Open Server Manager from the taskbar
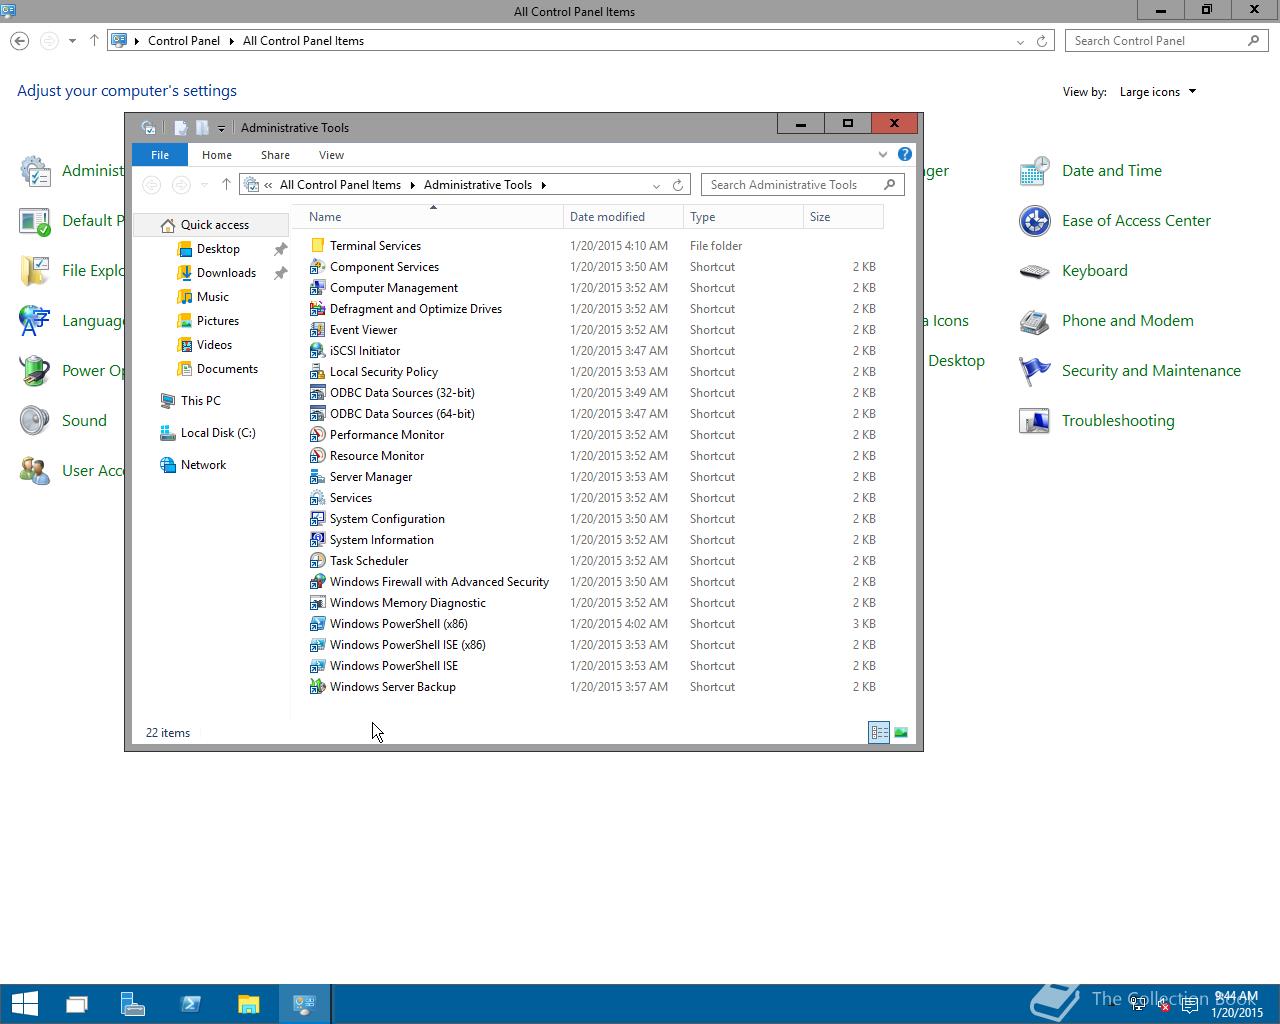The width and height of the screenshot is (1280, 1024). [x=133, y=1004]
